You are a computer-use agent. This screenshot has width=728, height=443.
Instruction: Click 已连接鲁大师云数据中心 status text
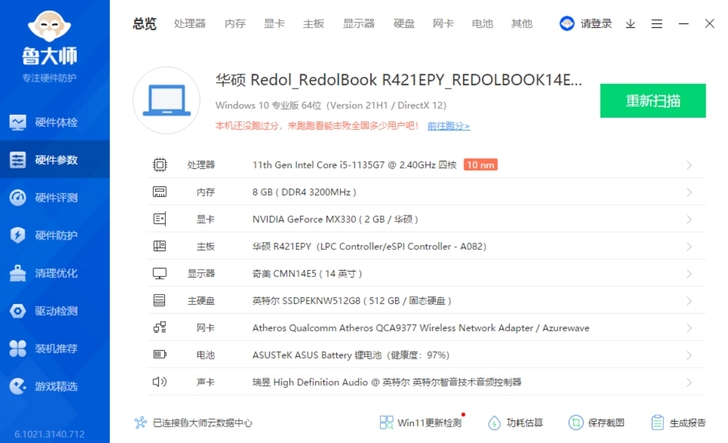(x=202, y=423)
